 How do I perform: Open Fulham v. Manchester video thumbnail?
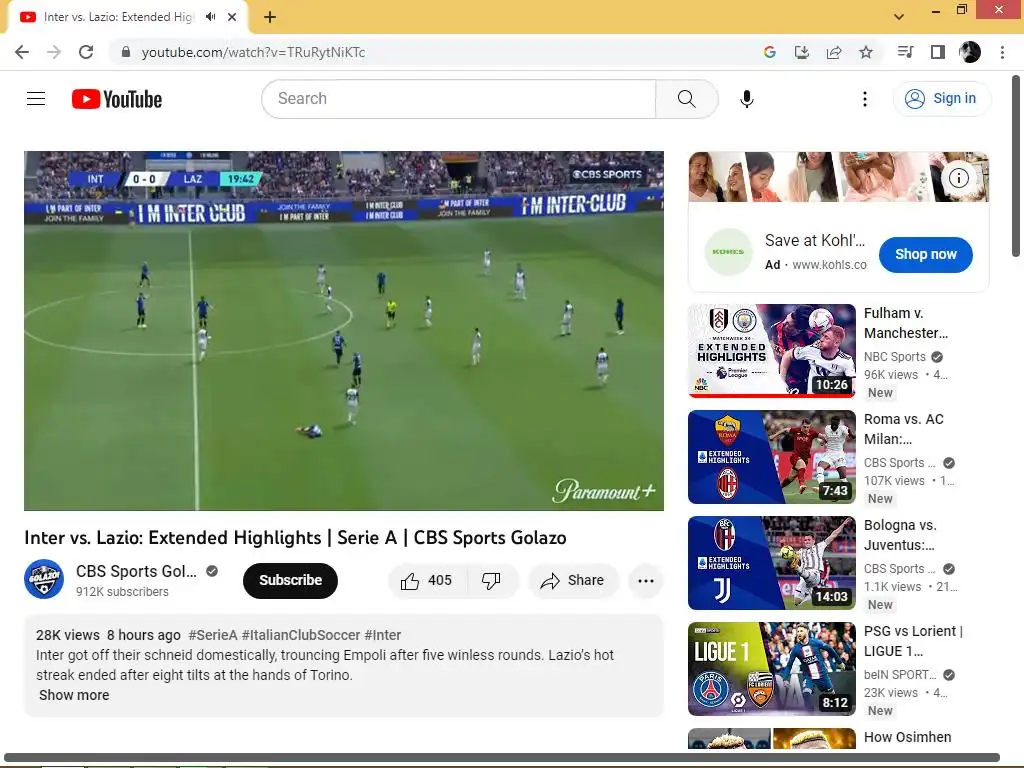(772, 351)
